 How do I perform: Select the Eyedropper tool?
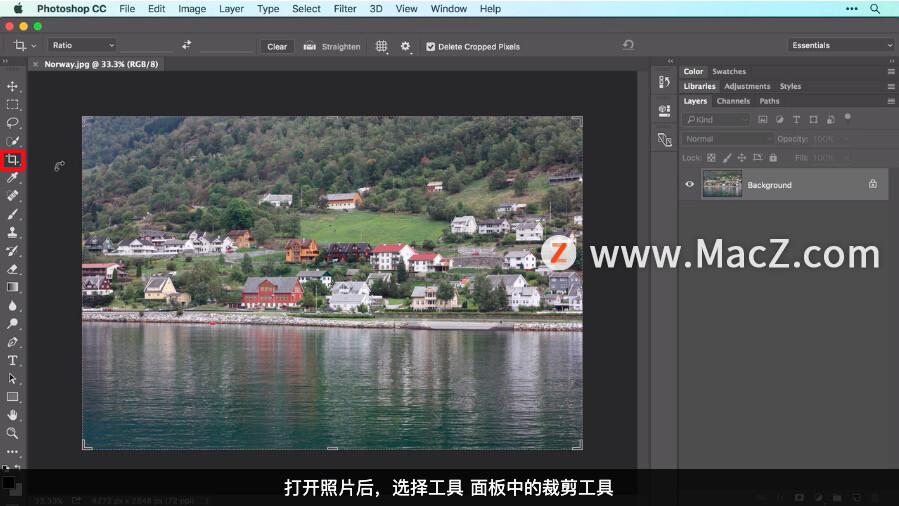tap(12, 178)
